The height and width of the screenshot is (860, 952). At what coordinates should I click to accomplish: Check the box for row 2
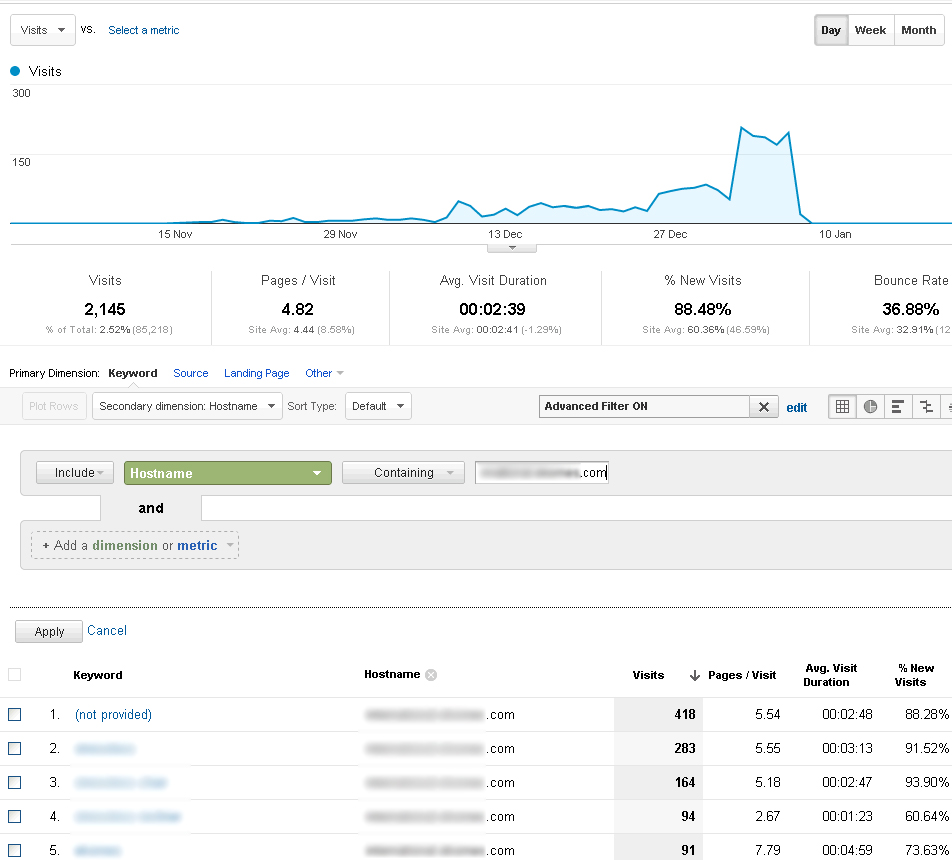[x=15, y=748]
